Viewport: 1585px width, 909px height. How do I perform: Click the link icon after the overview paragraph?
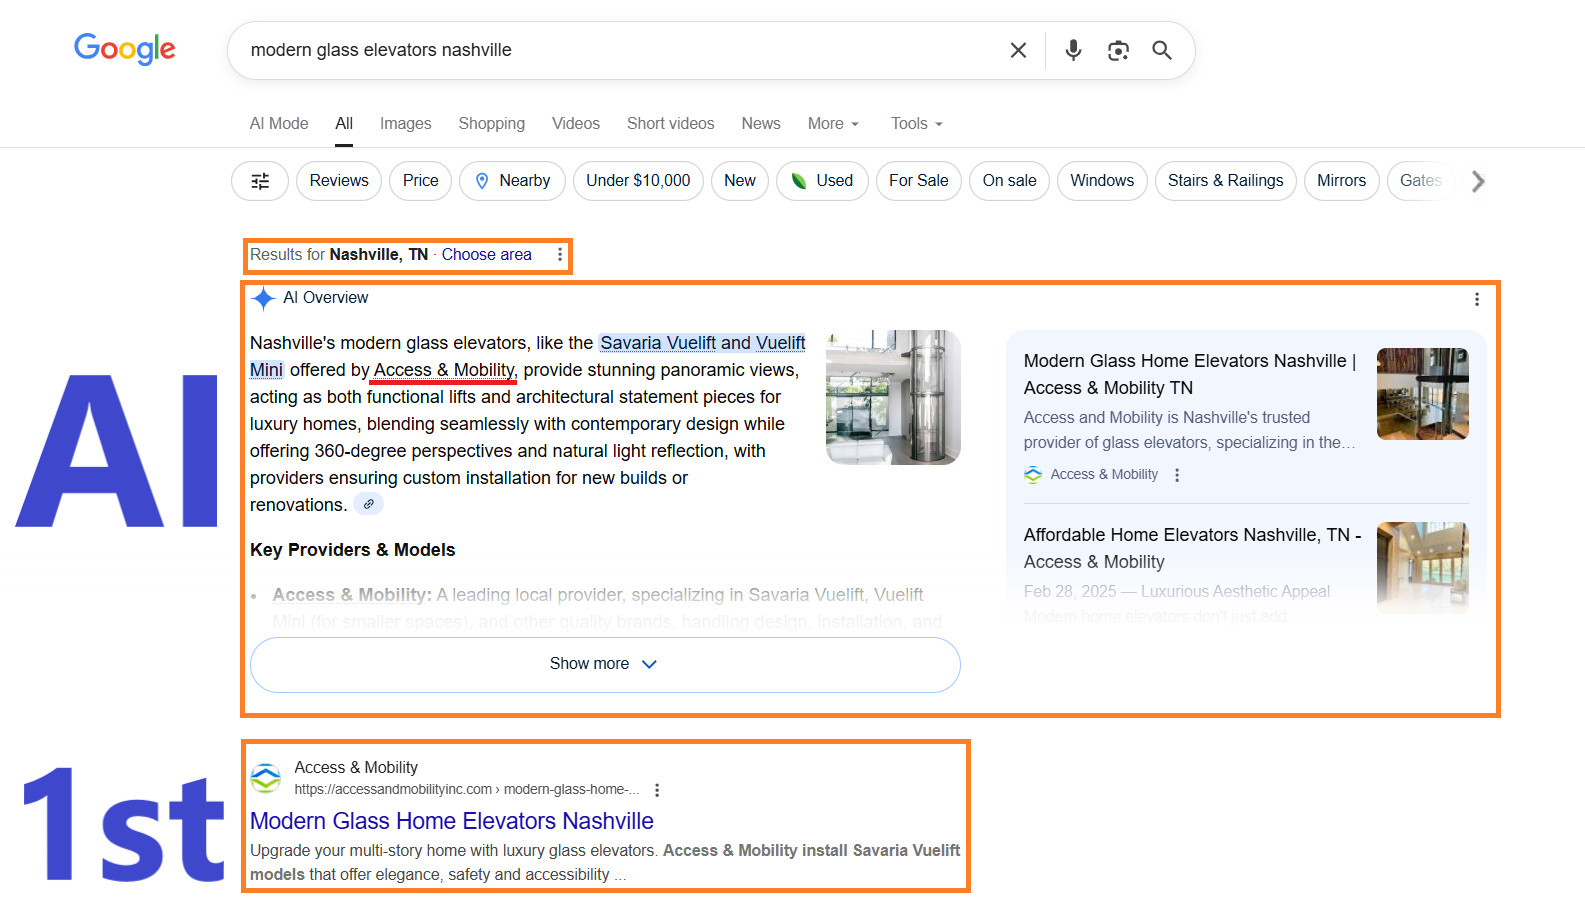[369, 504]
